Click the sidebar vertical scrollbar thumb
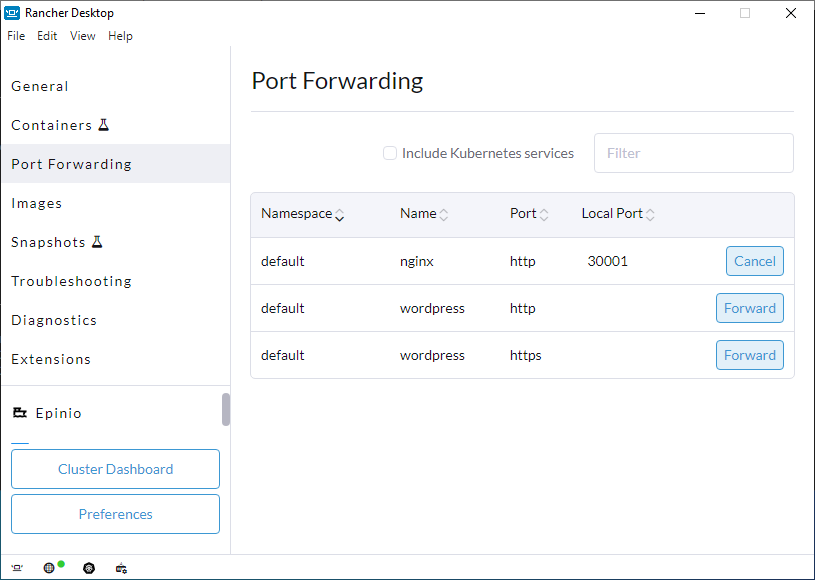 coord(226,410)
